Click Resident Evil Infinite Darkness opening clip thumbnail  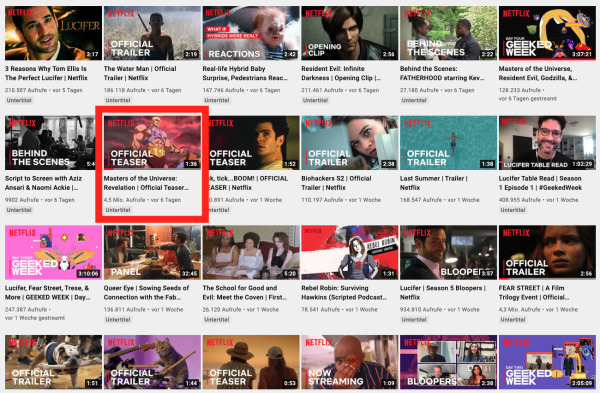350,33
